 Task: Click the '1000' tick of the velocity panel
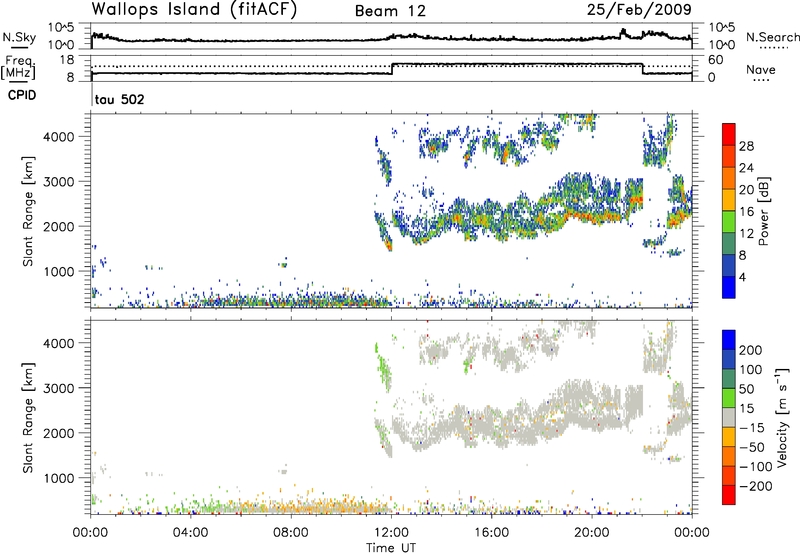tap(58, 478)
